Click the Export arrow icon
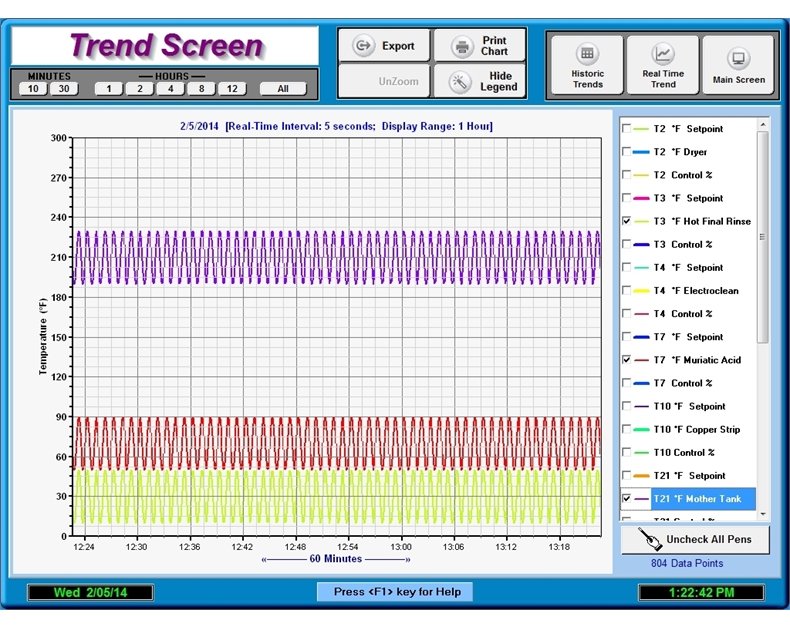 point(364,46)
